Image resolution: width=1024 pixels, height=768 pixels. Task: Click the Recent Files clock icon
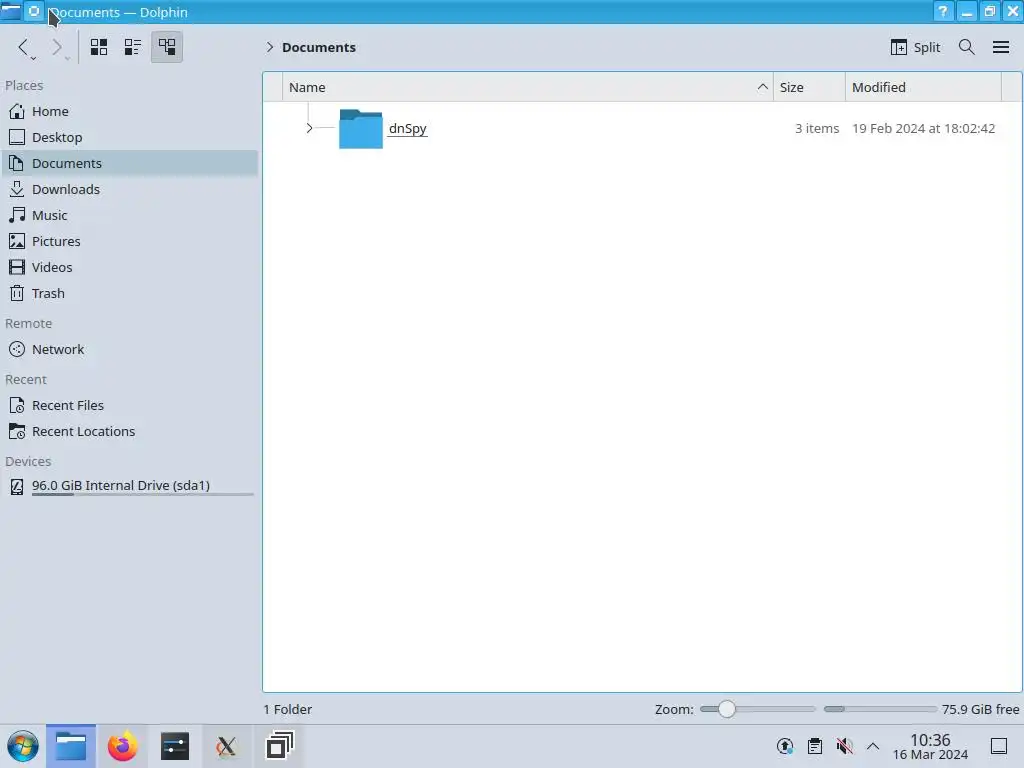pyautogui.click(x=17, y=406)
